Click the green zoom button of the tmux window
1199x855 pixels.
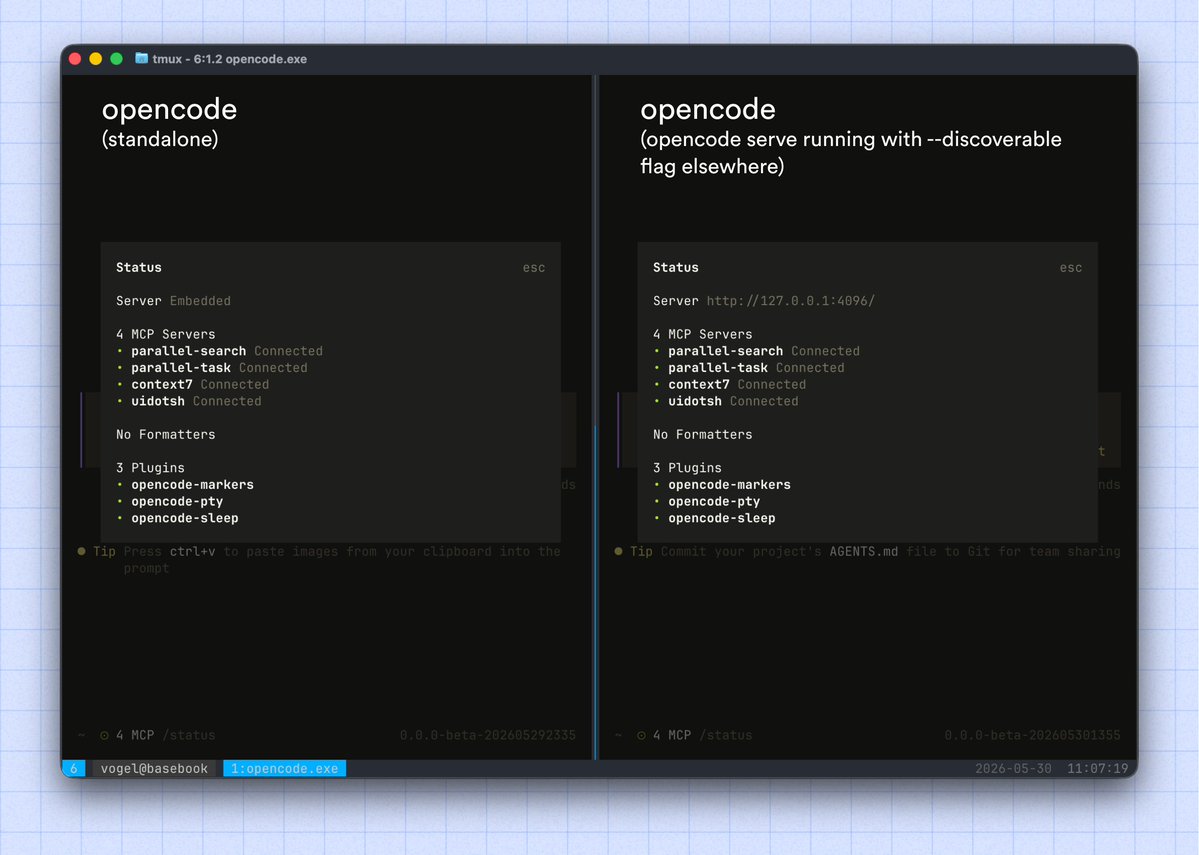pos(116,59)
